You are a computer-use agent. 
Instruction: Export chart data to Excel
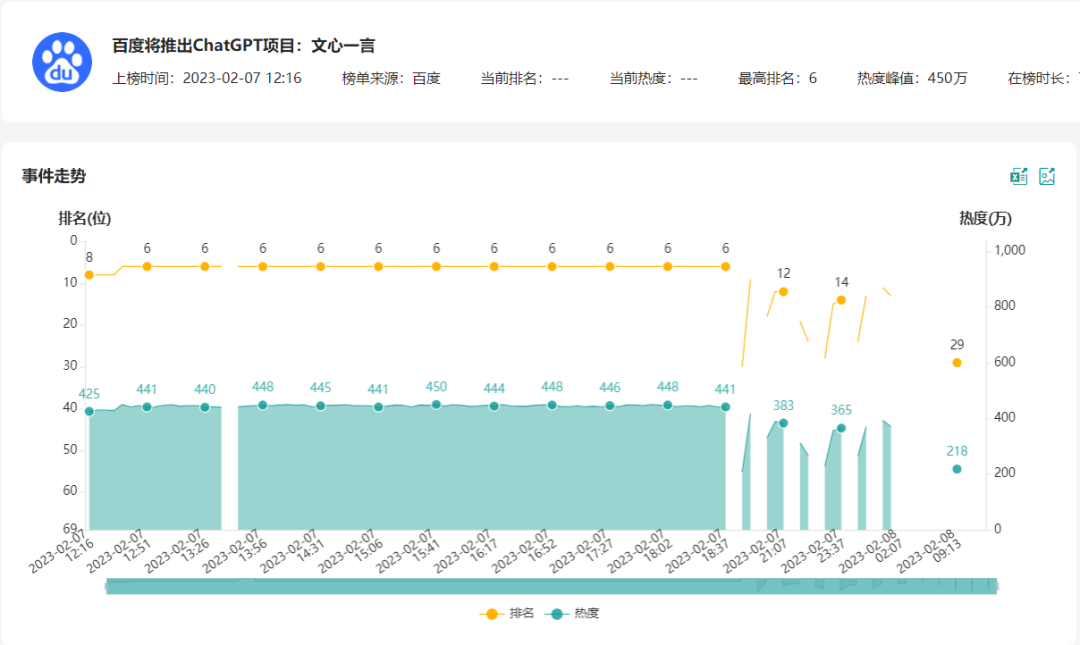click(x=1018, y=177)
